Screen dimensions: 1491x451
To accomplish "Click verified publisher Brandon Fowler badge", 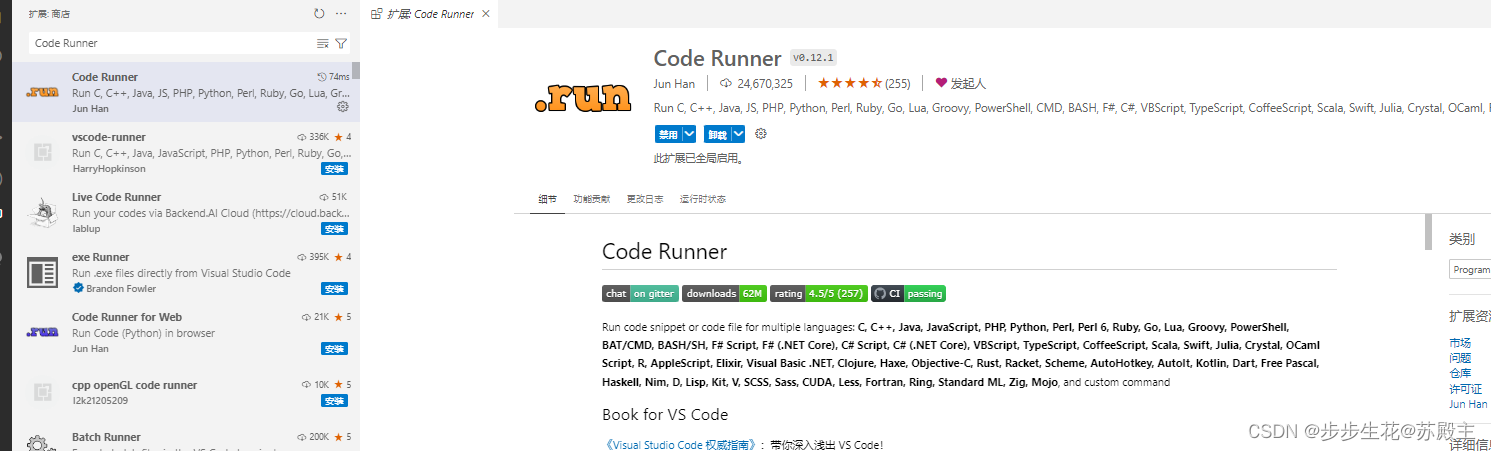I will [x=78, y=288].
